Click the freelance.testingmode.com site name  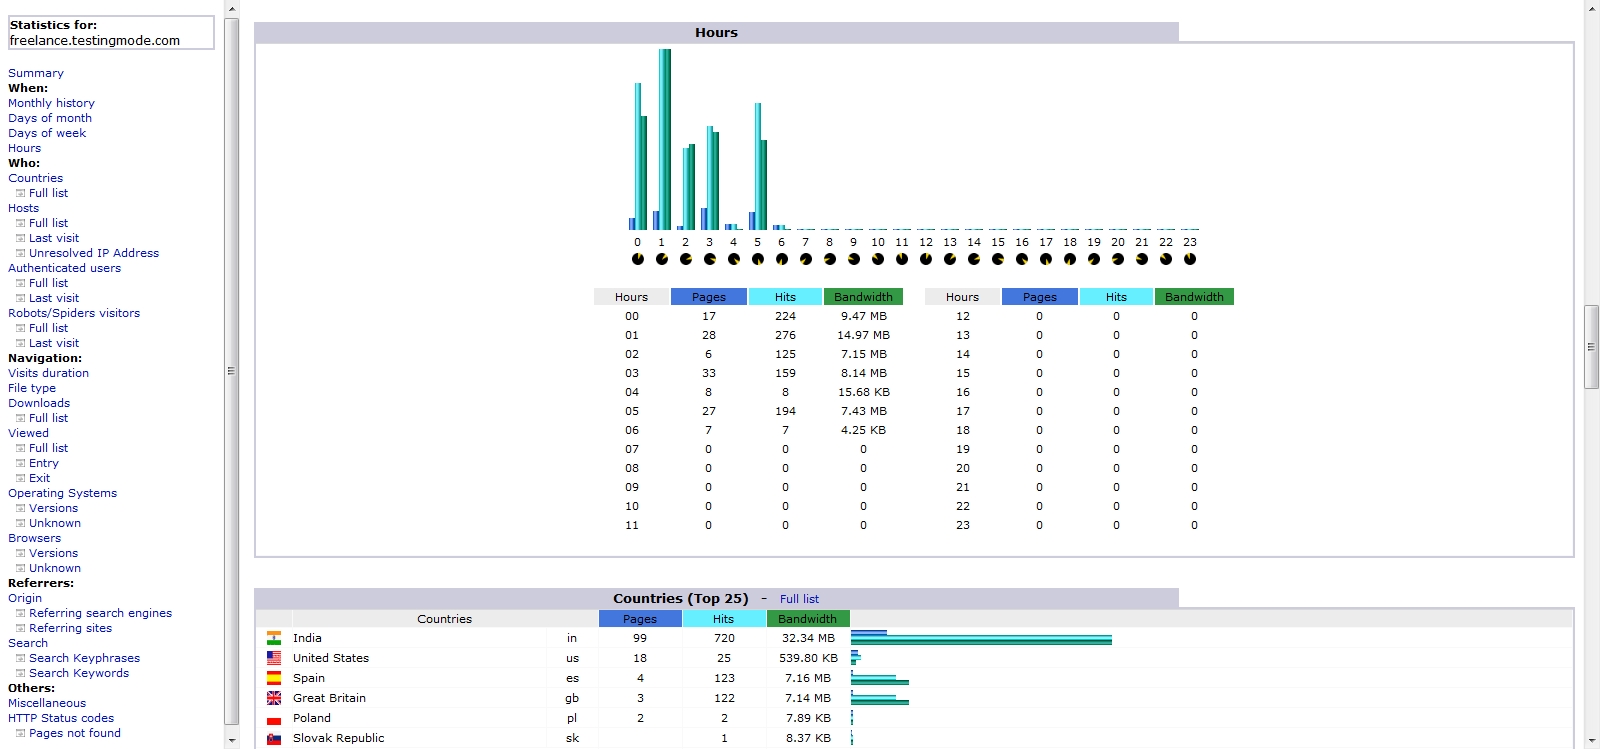(95, 41)
